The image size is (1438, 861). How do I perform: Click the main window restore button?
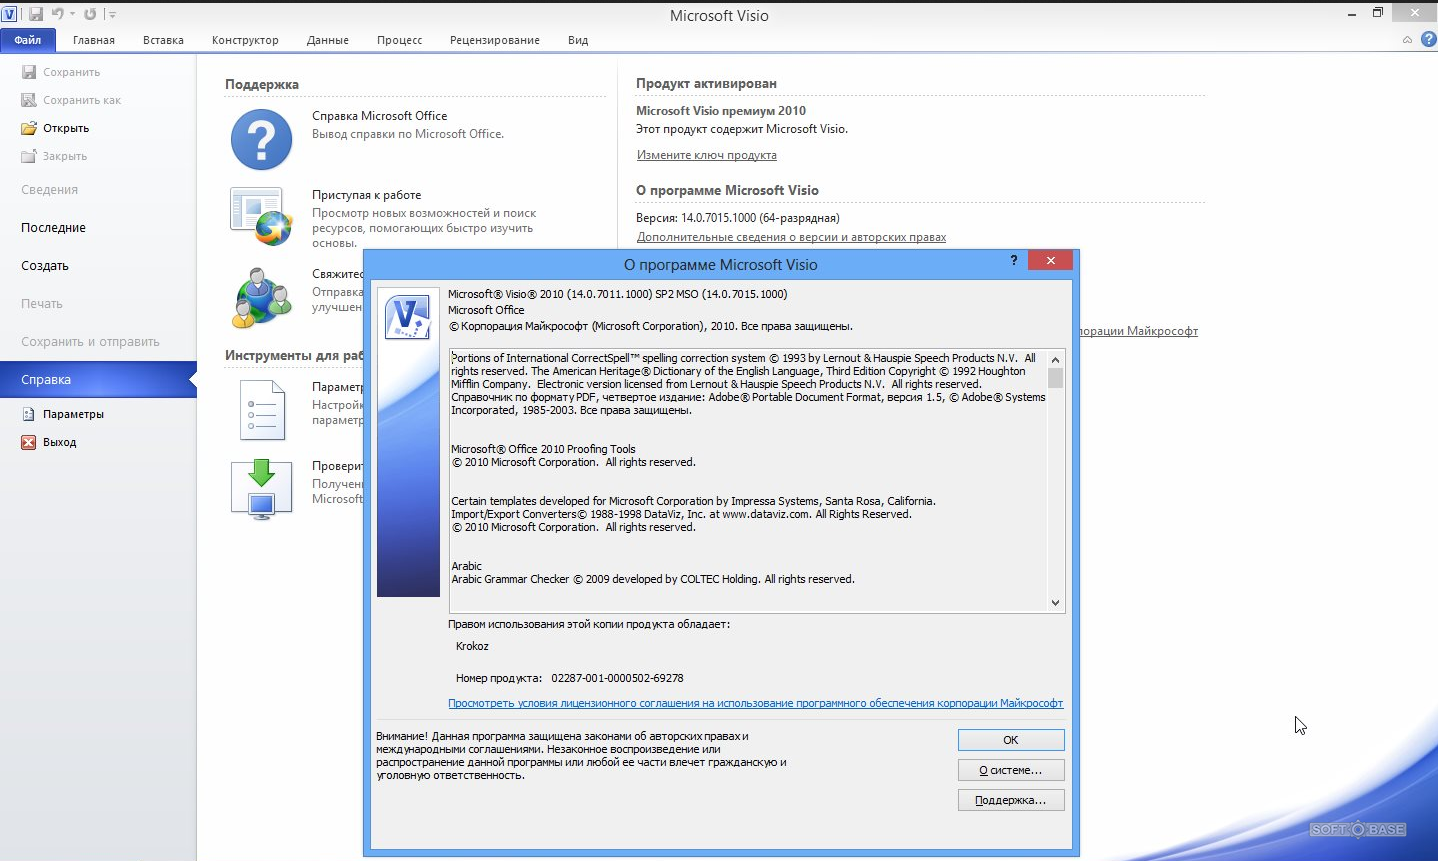coord(1378,13)
